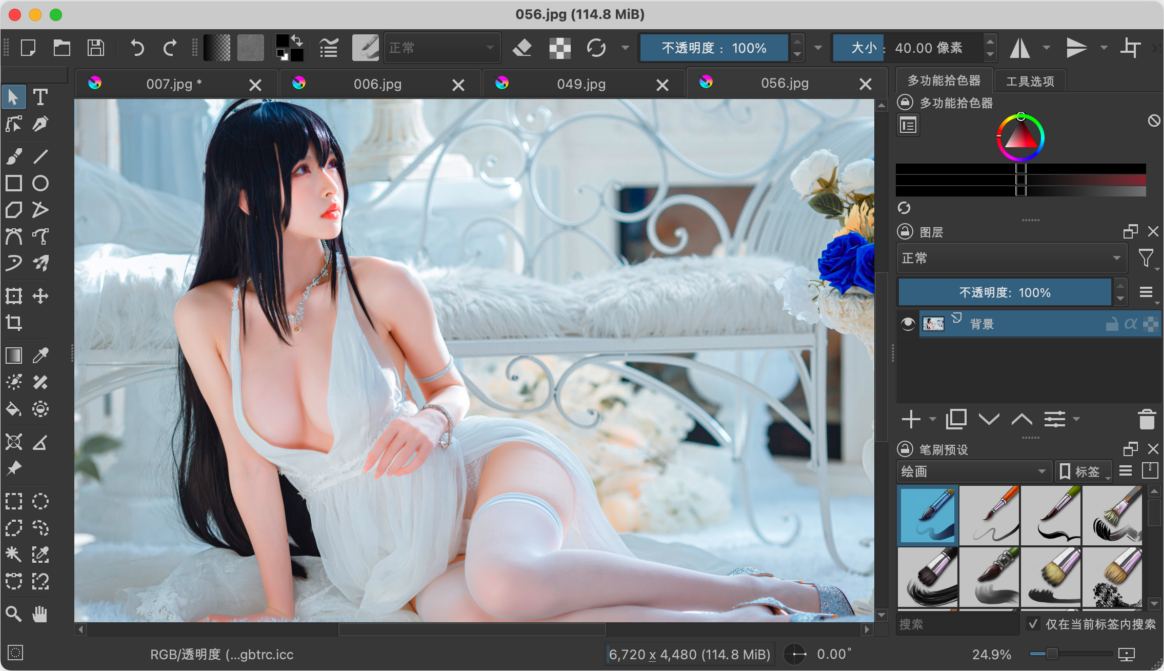1164x671 pixels.
Task: Move the layer down in stack
Action: [989, 419]
